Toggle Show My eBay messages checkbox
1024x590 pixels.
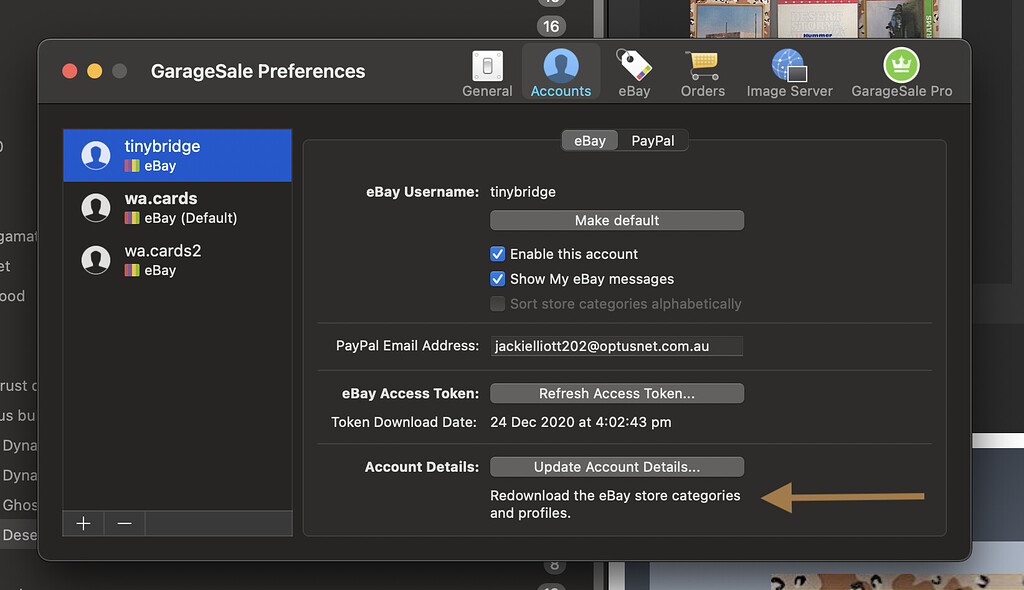[x=498, y=279]
